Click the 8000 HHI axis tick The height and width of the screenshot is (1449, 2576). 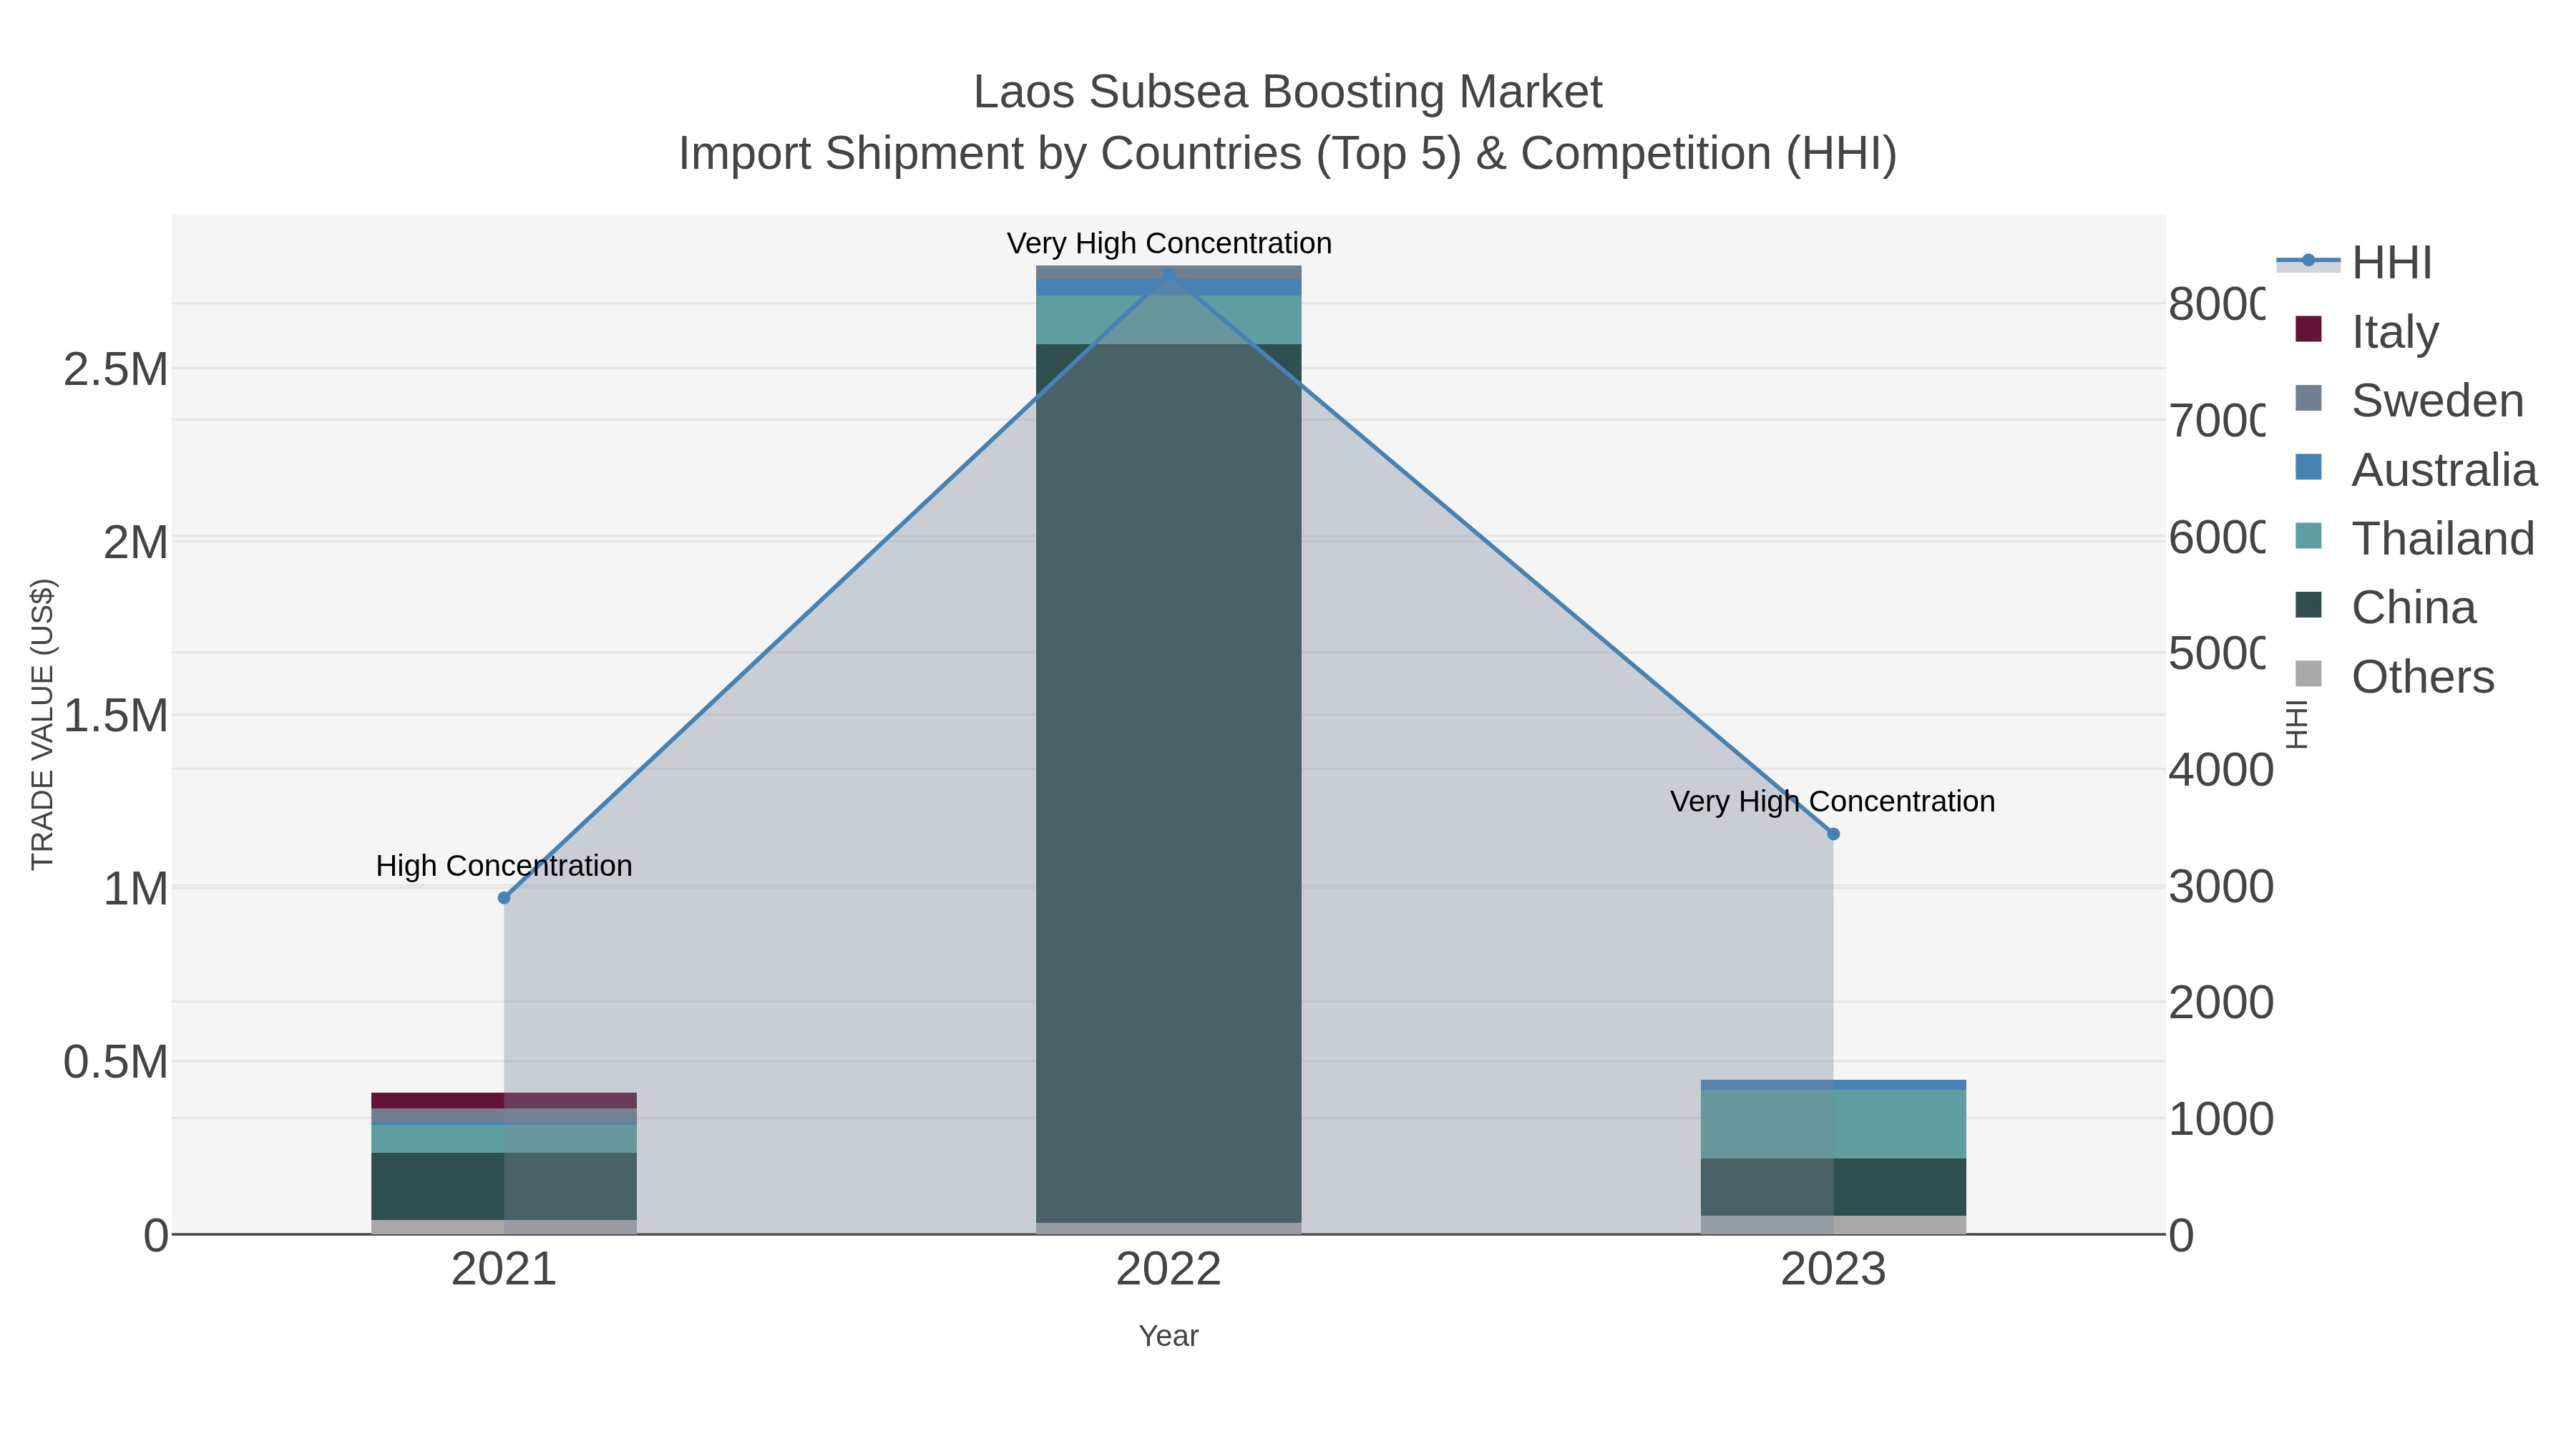[x=2216, y=304]
